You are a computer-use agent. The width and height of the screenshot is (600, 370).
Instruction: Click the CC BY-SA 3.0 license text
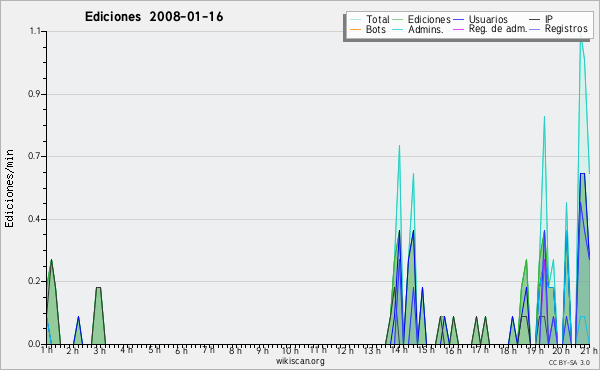coord(569,362)
